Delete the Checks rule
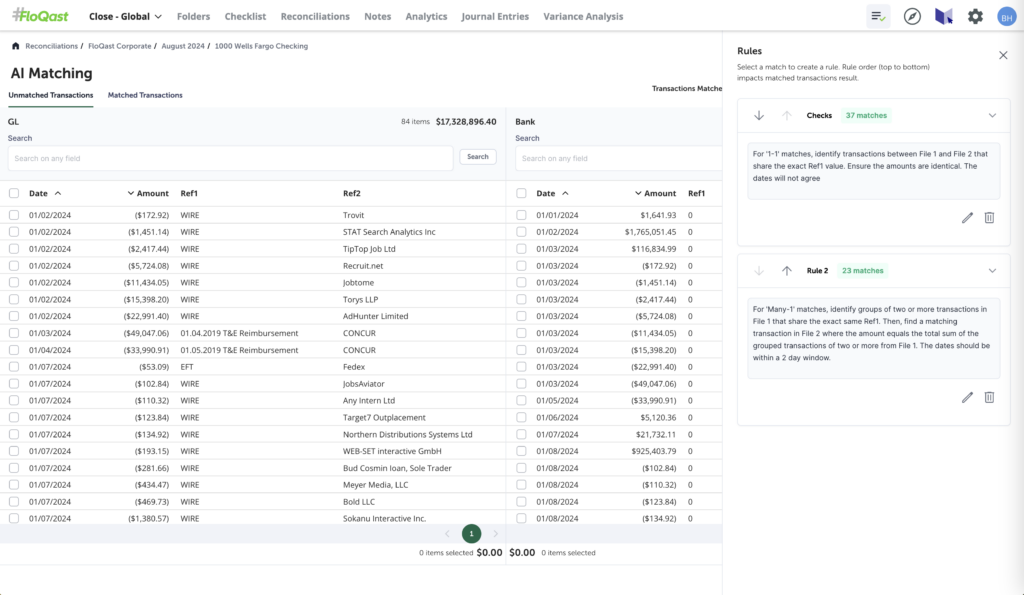The height and width of the screenshot is (595, 1024). 989,217
